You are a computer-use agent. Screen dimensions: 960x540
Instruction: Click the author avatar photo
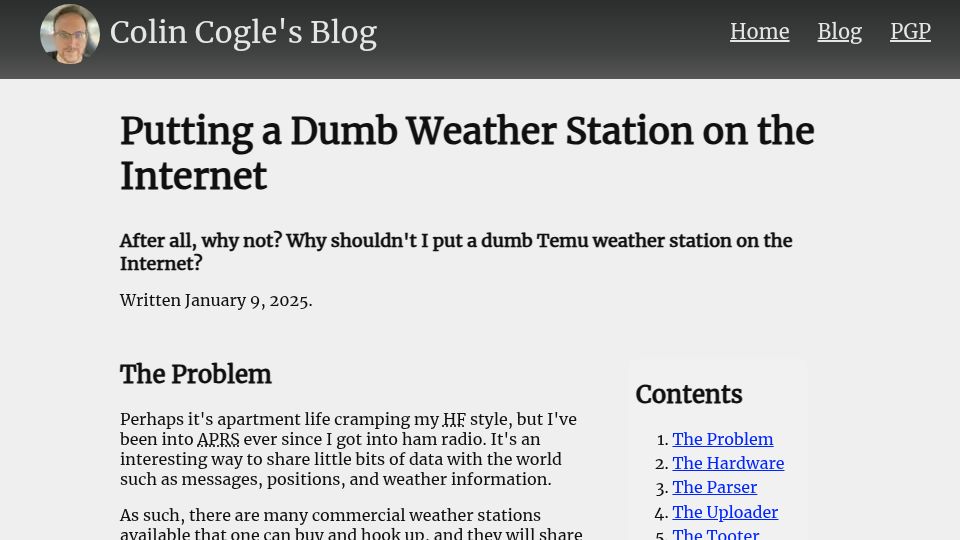pos(70,34)
